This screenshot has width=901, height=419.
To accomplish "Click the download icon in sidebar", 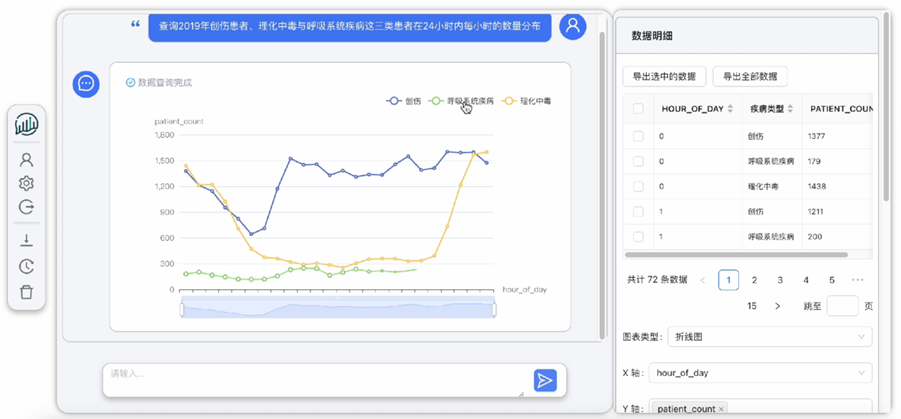I will pyautogui.click(x=27, y=240).
